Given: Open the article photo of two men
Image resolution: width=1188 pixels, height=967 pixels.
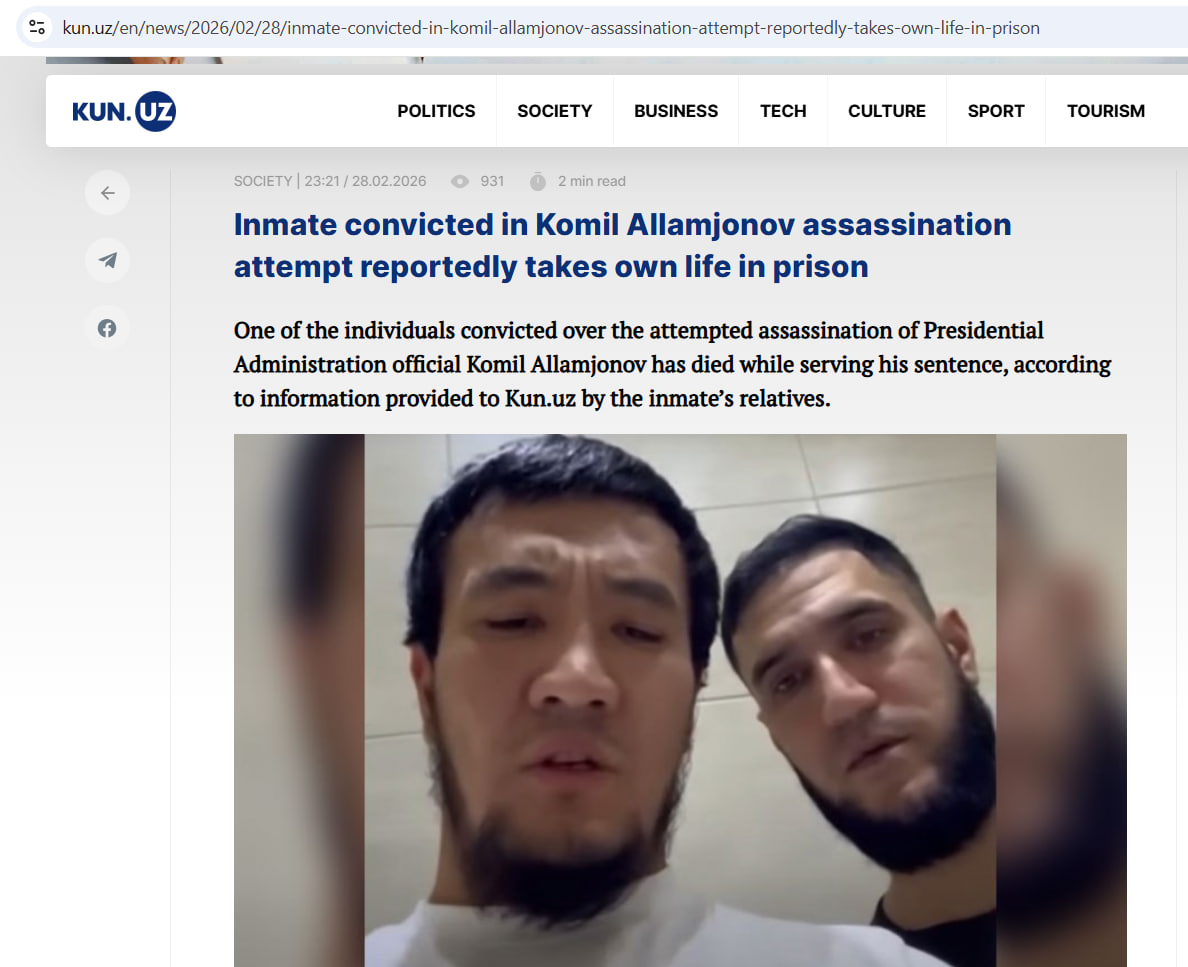Looking at the screenshot, I should [x=680, y=700].
